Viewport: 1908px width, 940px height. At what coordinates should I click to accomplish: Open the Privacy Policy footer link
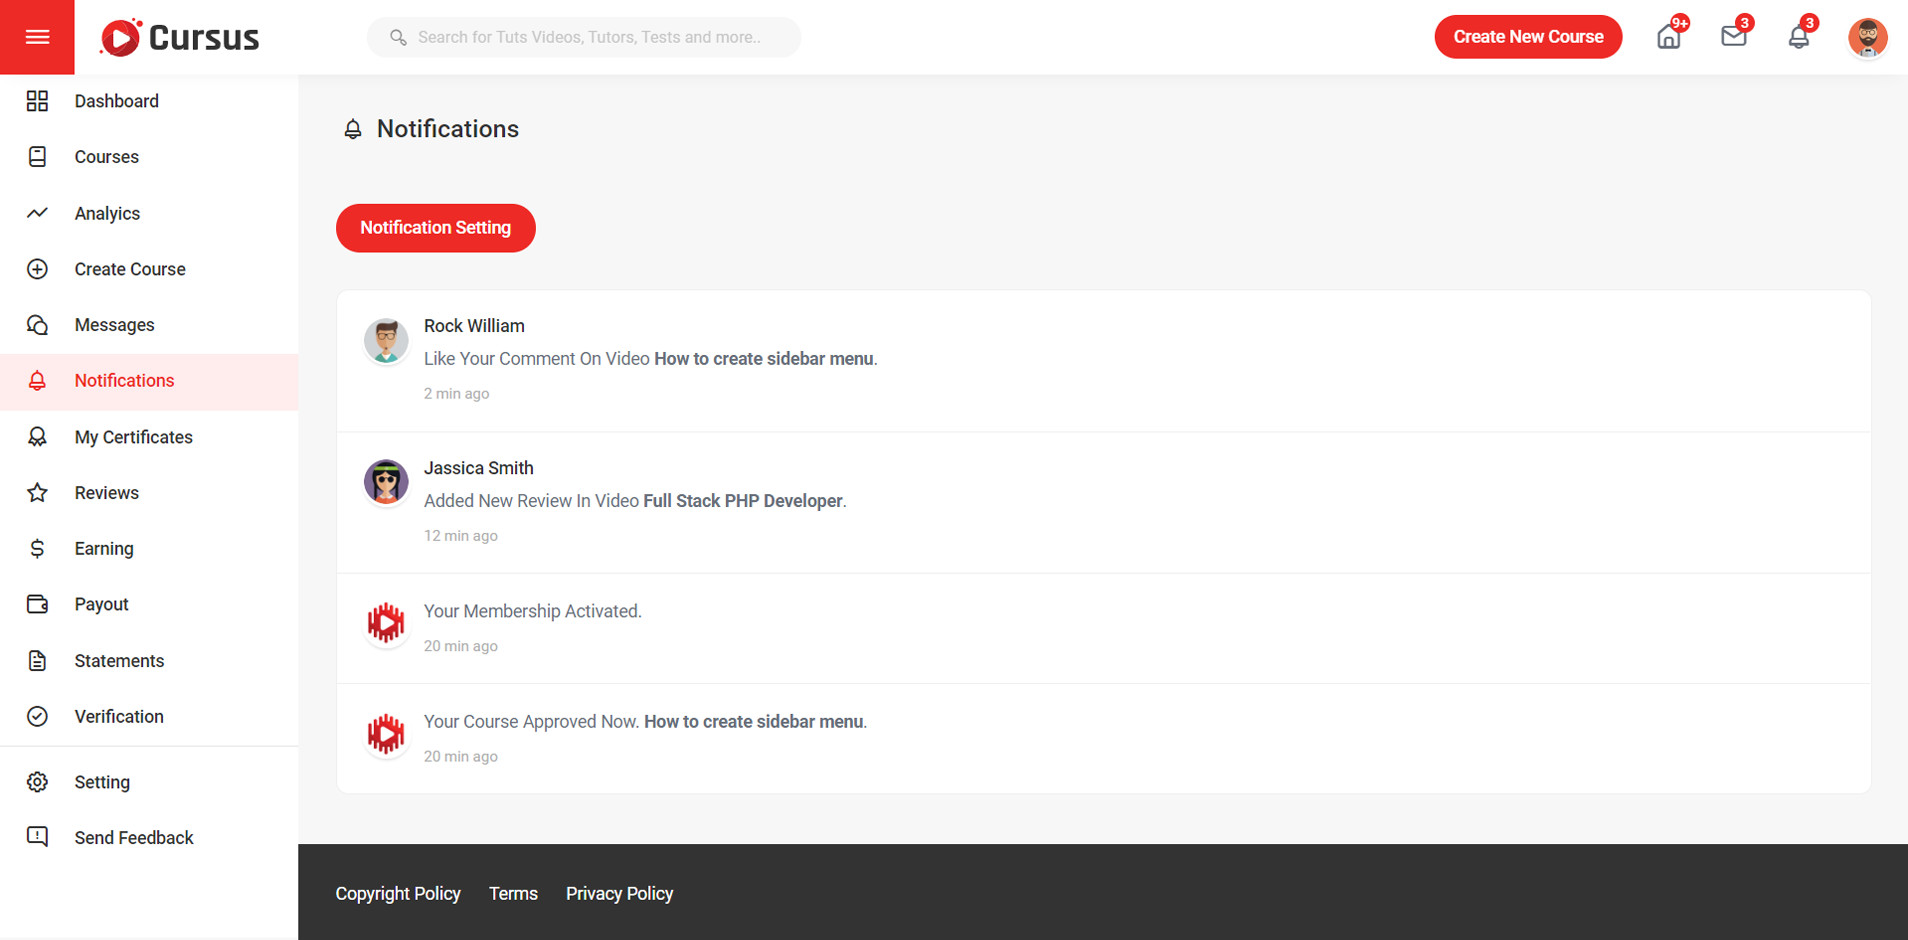click(x=619, y=894)
